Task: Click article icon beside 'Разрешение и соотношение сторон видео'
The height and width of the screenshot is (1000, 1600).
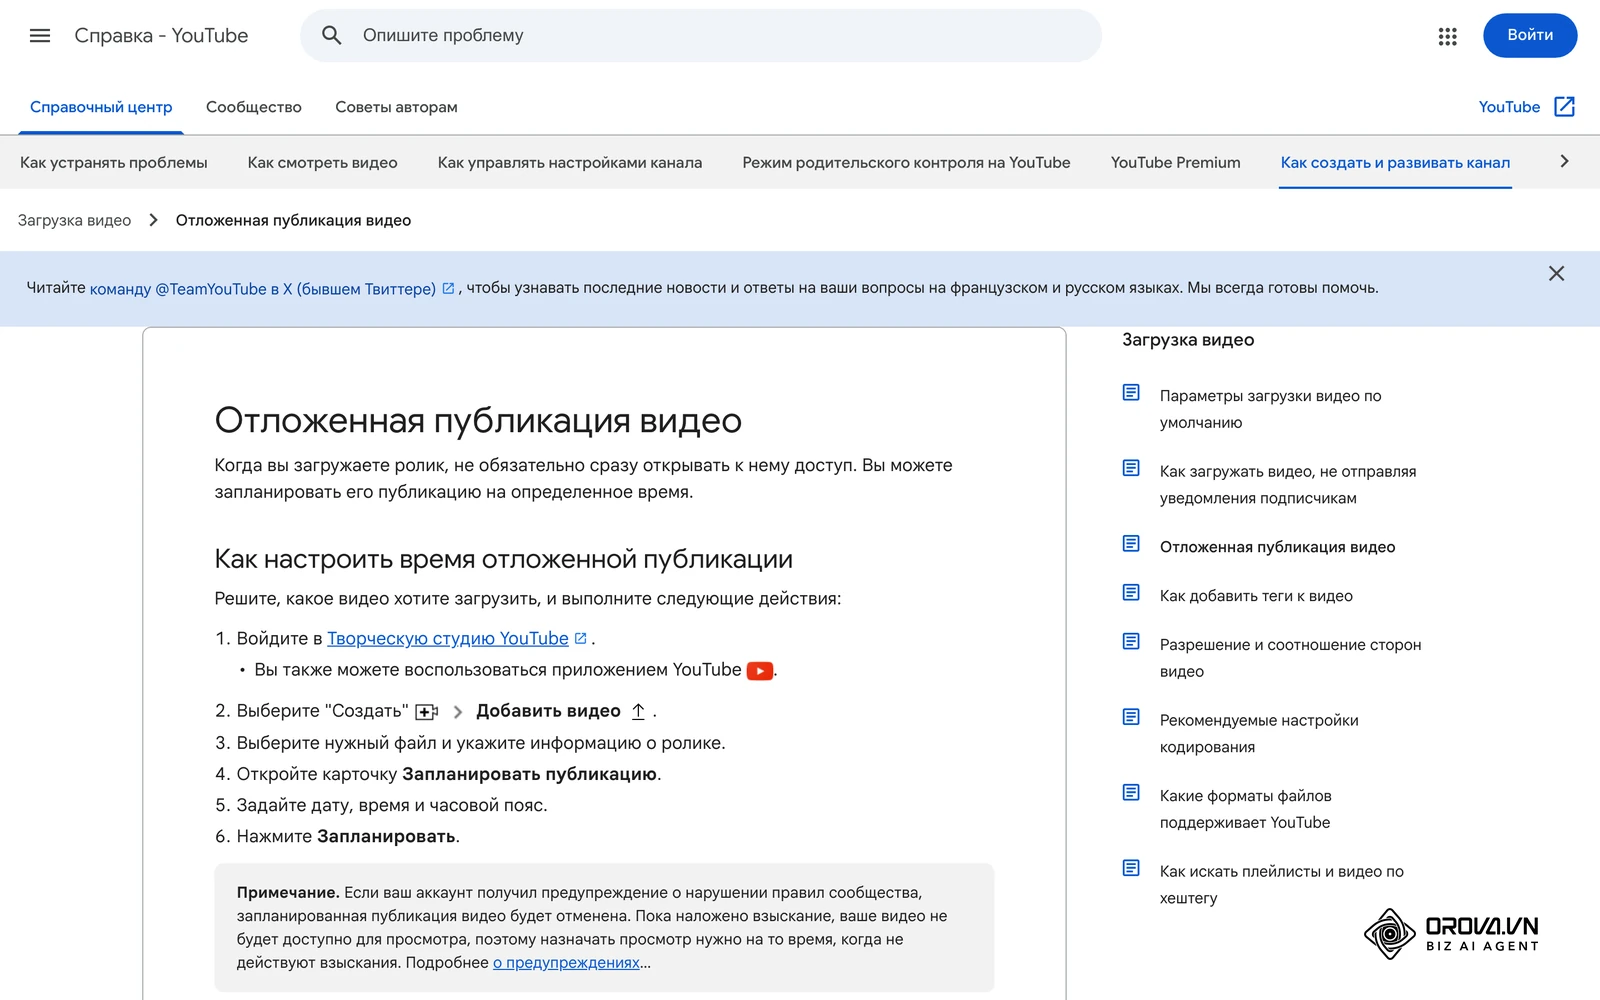Action: pyautogui.click(x=1131, y=642)
